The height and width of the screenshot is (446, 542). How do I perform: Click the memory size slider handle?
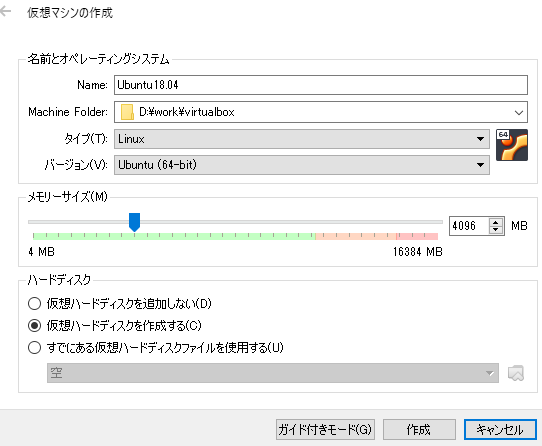coord(134,222)
